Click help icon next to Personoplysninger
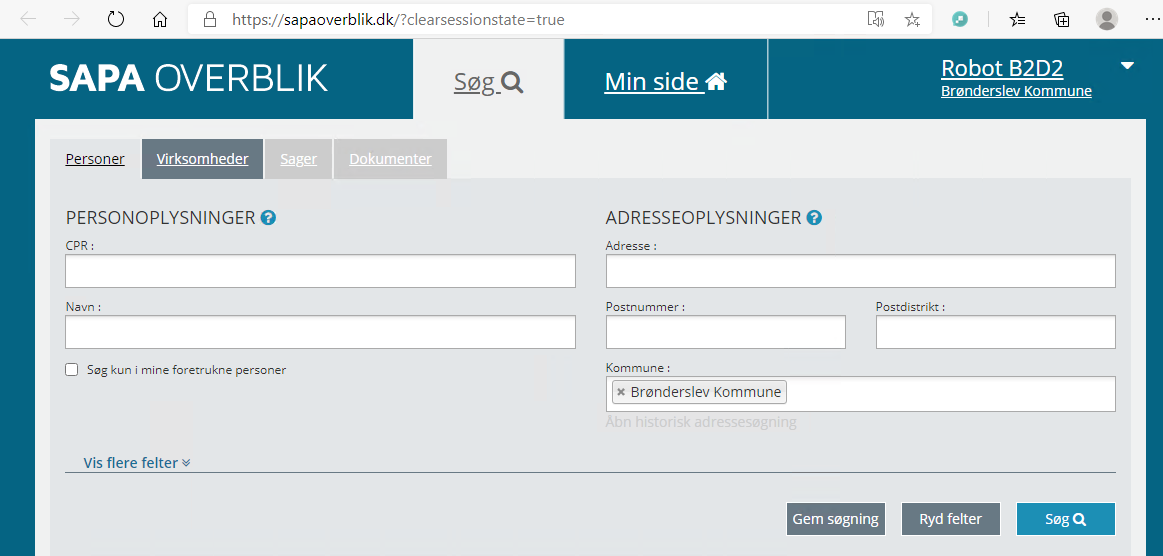The height and width of the screenshot is (556, 1163). 268,218
